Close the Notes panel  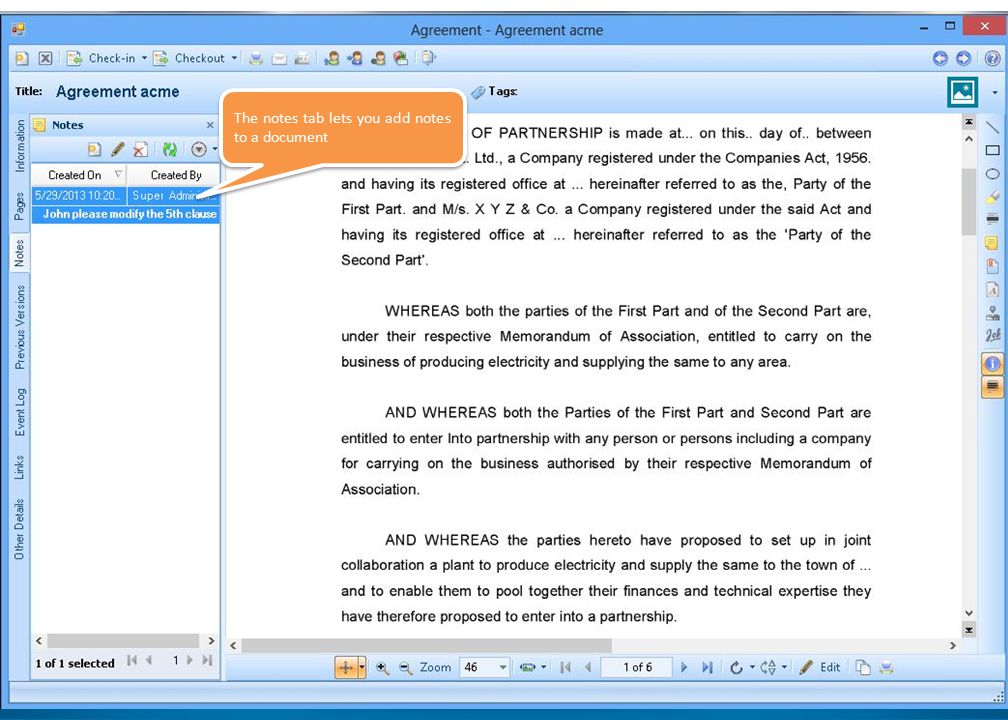point(210,125)
